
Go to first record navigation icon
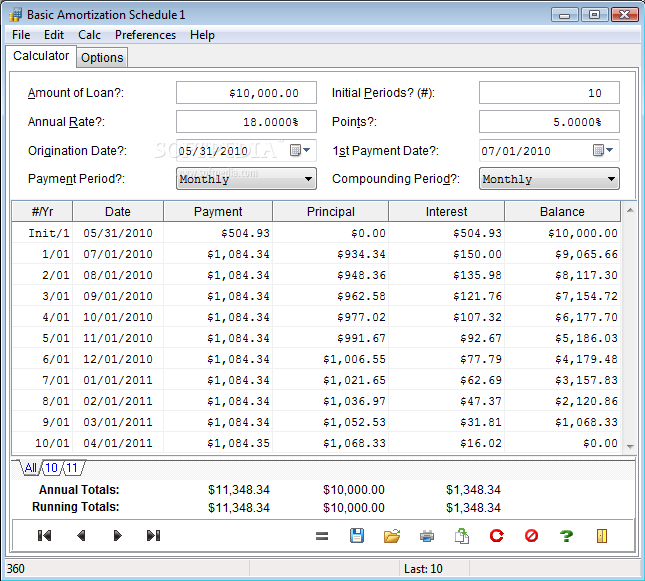coord(44,535)
